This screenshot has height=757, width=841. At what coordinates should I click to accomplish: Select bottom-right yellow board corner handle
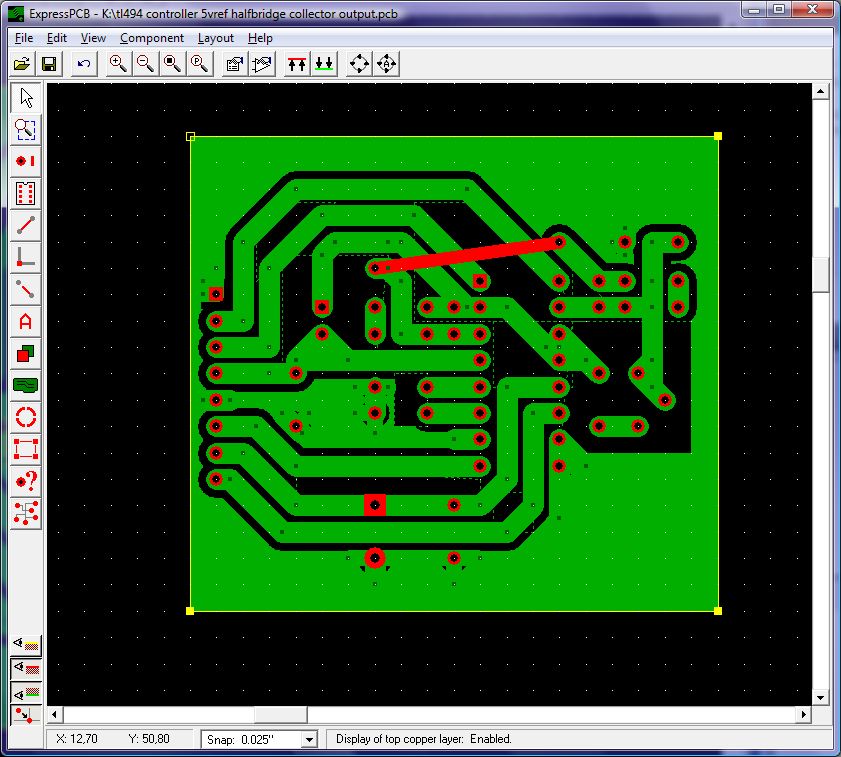click(x=718, y=611)
